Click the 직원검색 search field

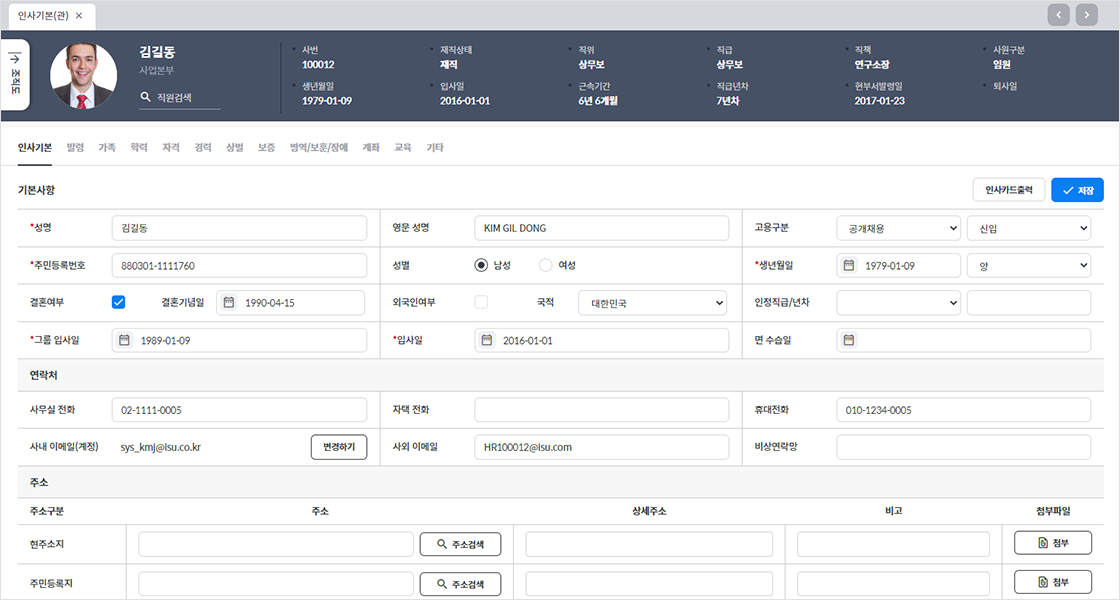click(180, 97)
